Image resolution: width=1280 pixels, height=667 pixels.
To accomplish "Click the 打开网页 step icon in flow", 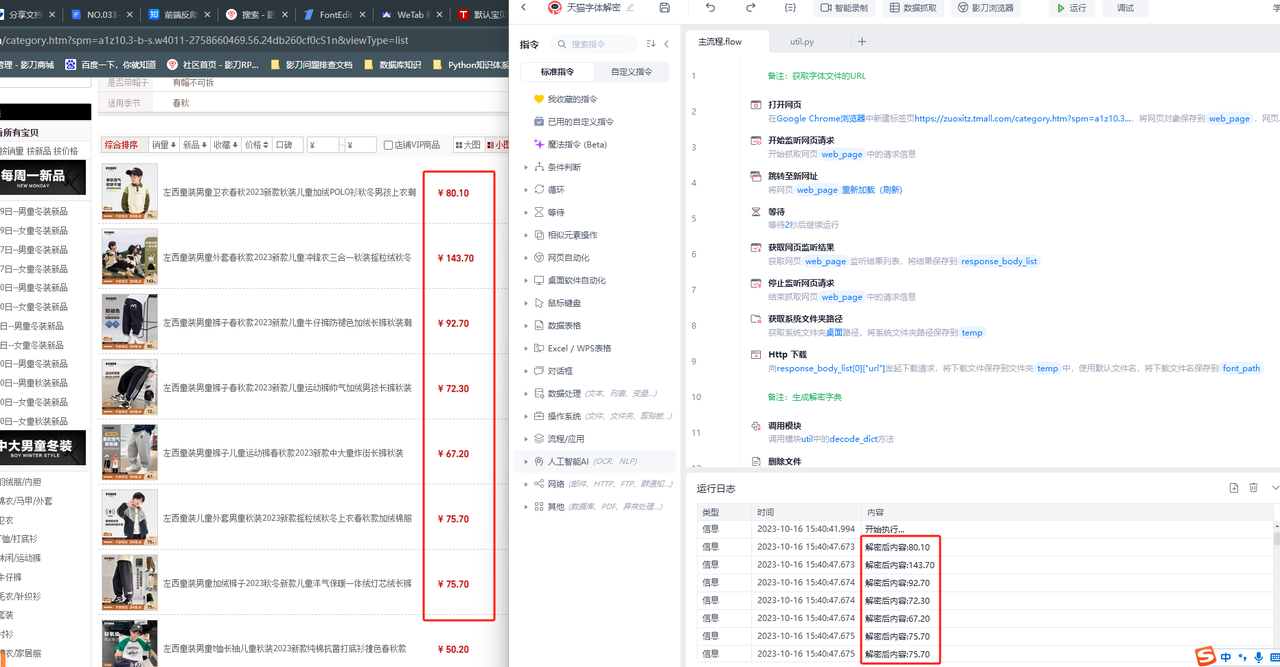I will [x=756, y=105].
